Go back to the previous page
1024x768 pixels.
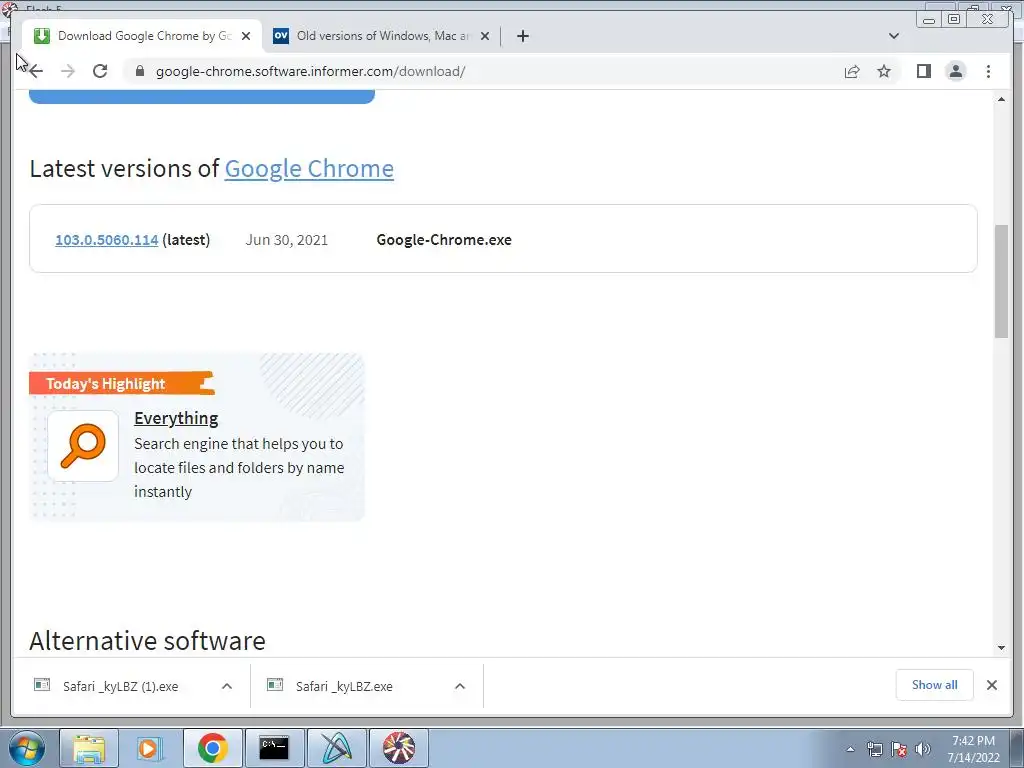(x=36, y=71)
